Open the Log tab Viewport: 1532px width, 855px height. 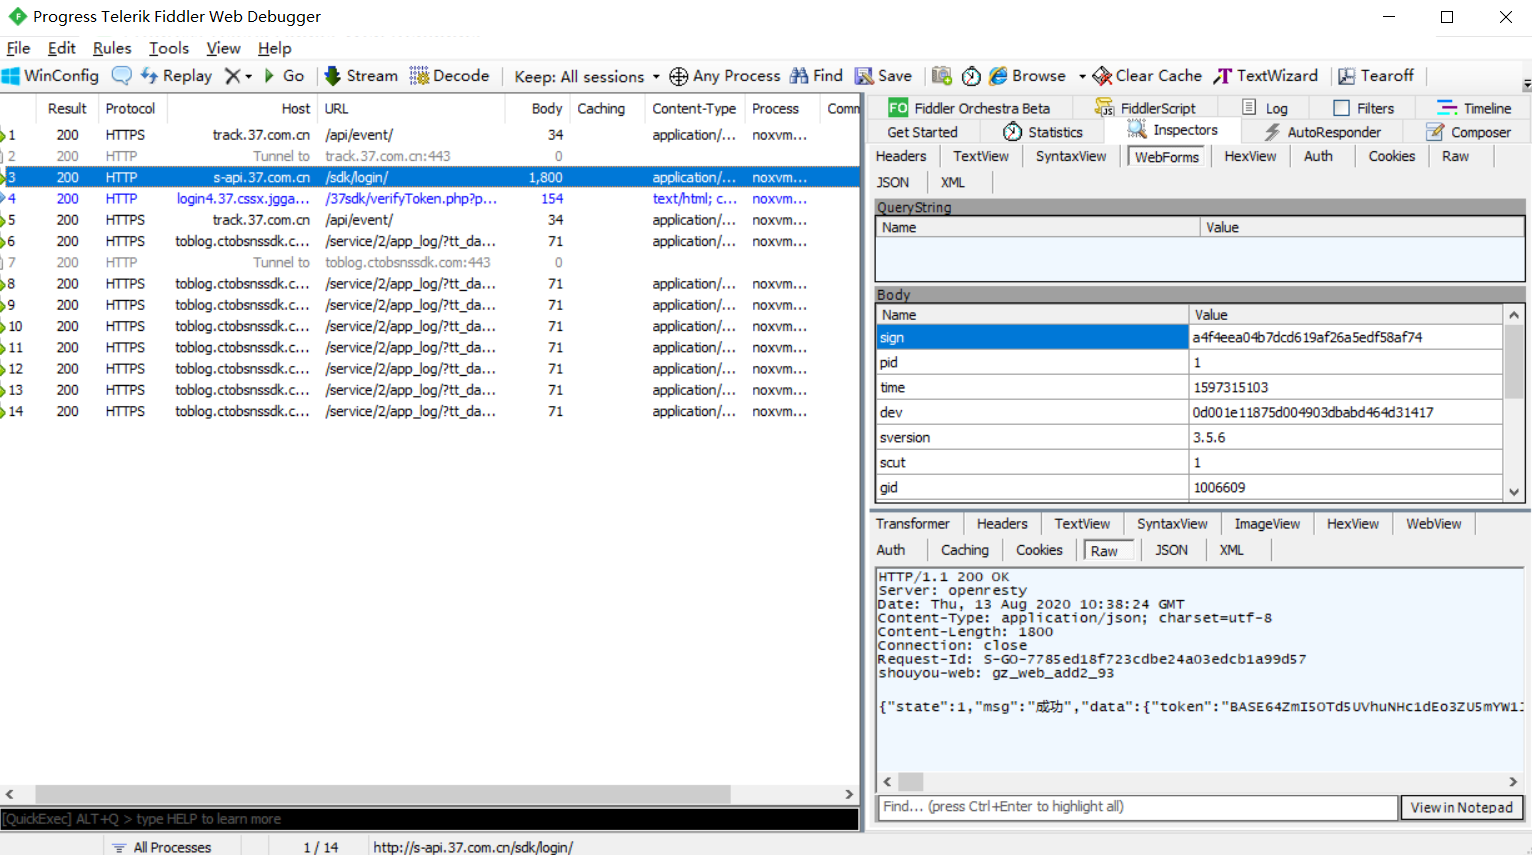[x=1265, y=108]
